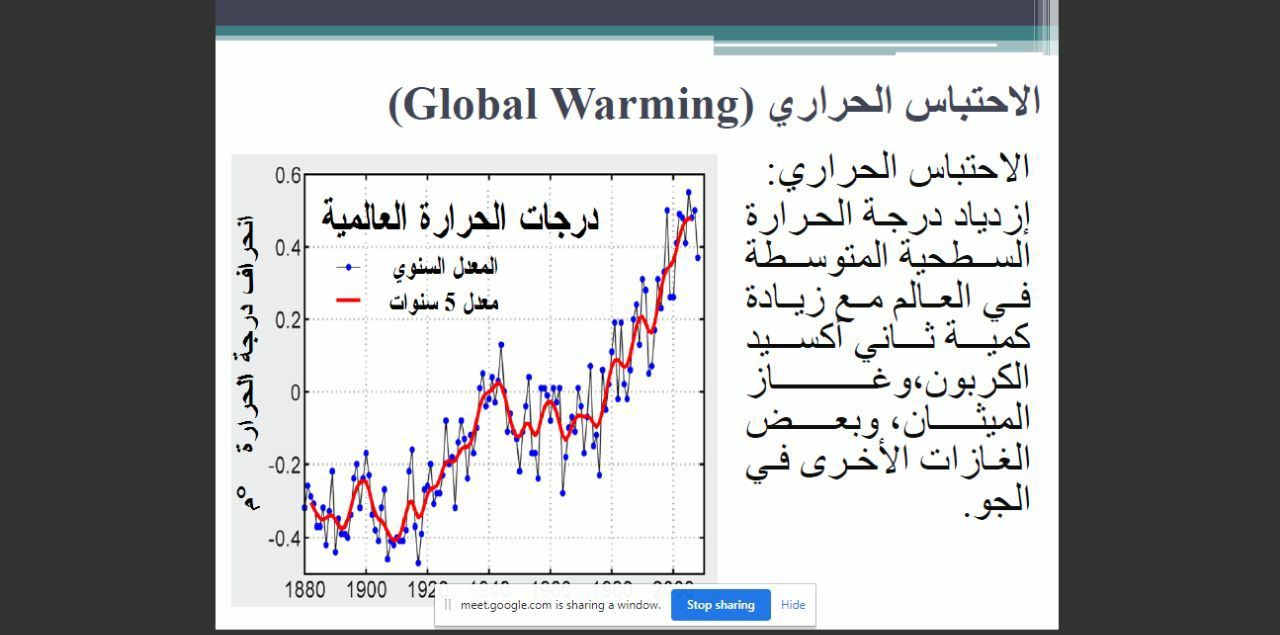Click the 1900 x-axis year label
The image size is (1280, 635).
[366, 589]
